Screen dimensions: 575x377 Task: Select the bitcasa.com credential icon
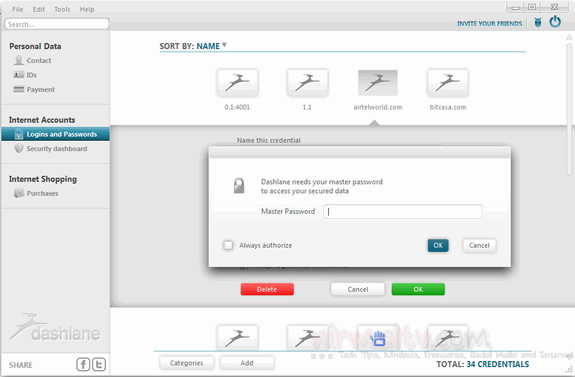point(447,83)
